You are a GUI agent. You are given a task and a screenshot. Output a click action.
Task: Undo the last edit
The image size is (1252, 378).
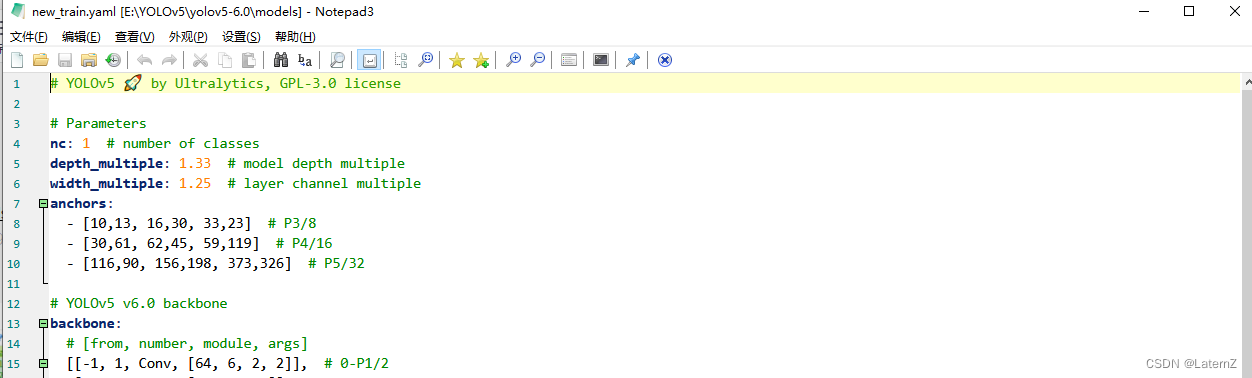145,60
